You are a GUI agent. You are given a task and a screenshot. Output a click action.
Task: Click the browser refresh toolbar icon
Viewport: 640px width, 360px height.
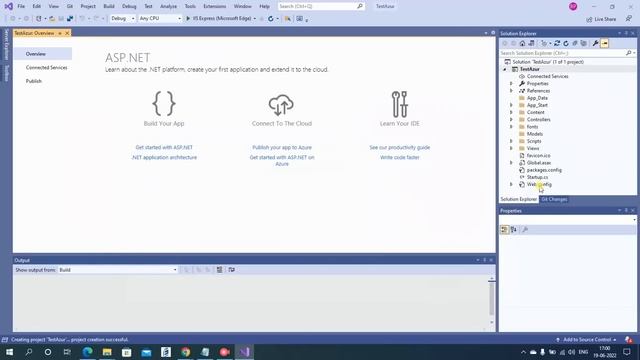(x=271, y=19)
